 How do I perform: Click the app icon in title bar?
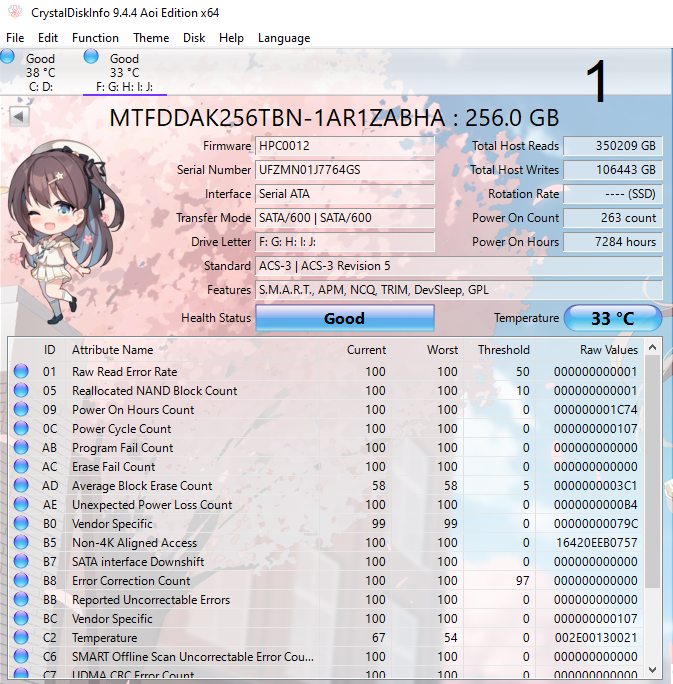(x=13, y=12)
